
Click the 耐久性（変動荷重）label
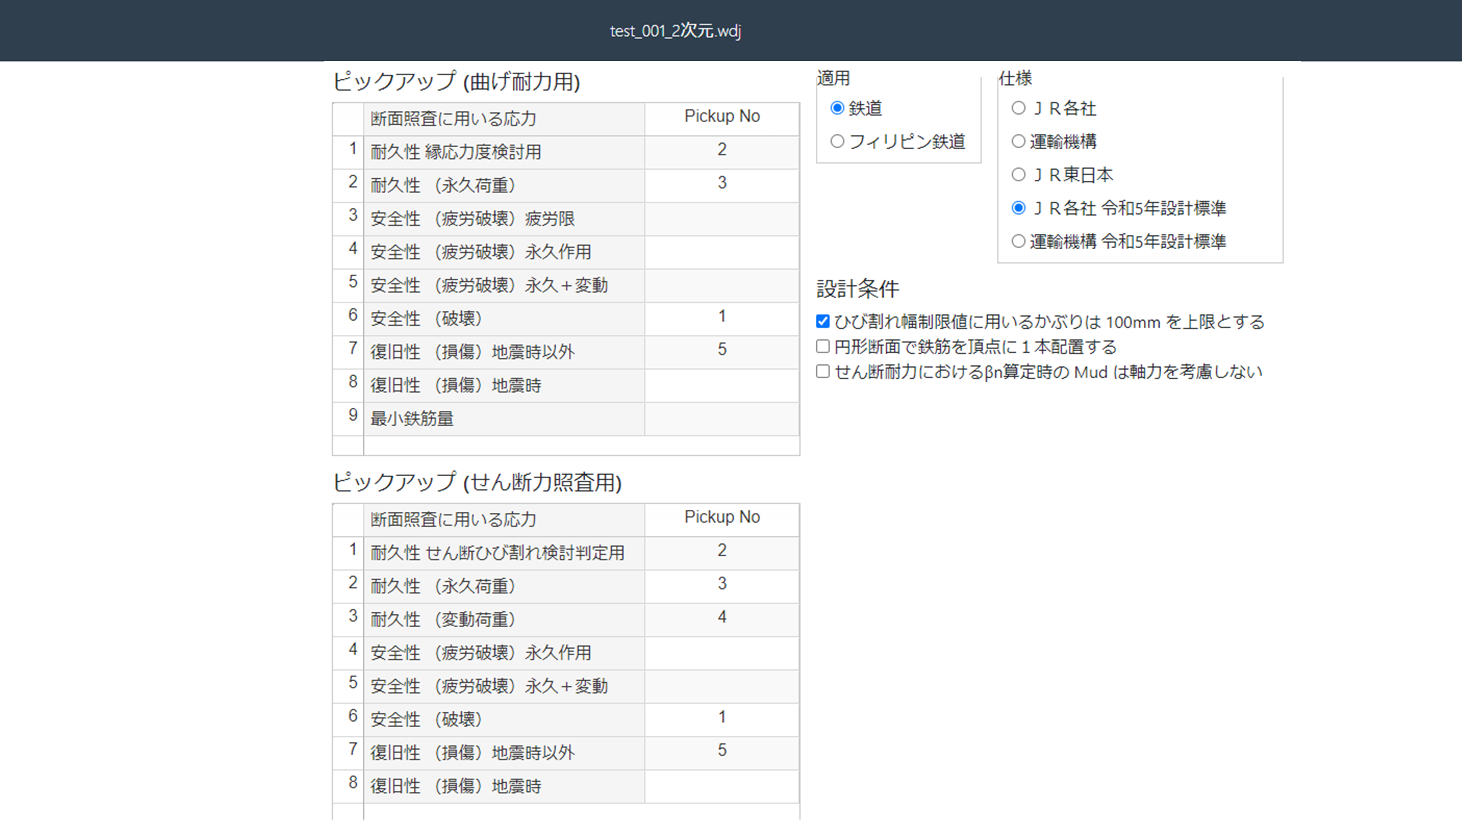443,620
